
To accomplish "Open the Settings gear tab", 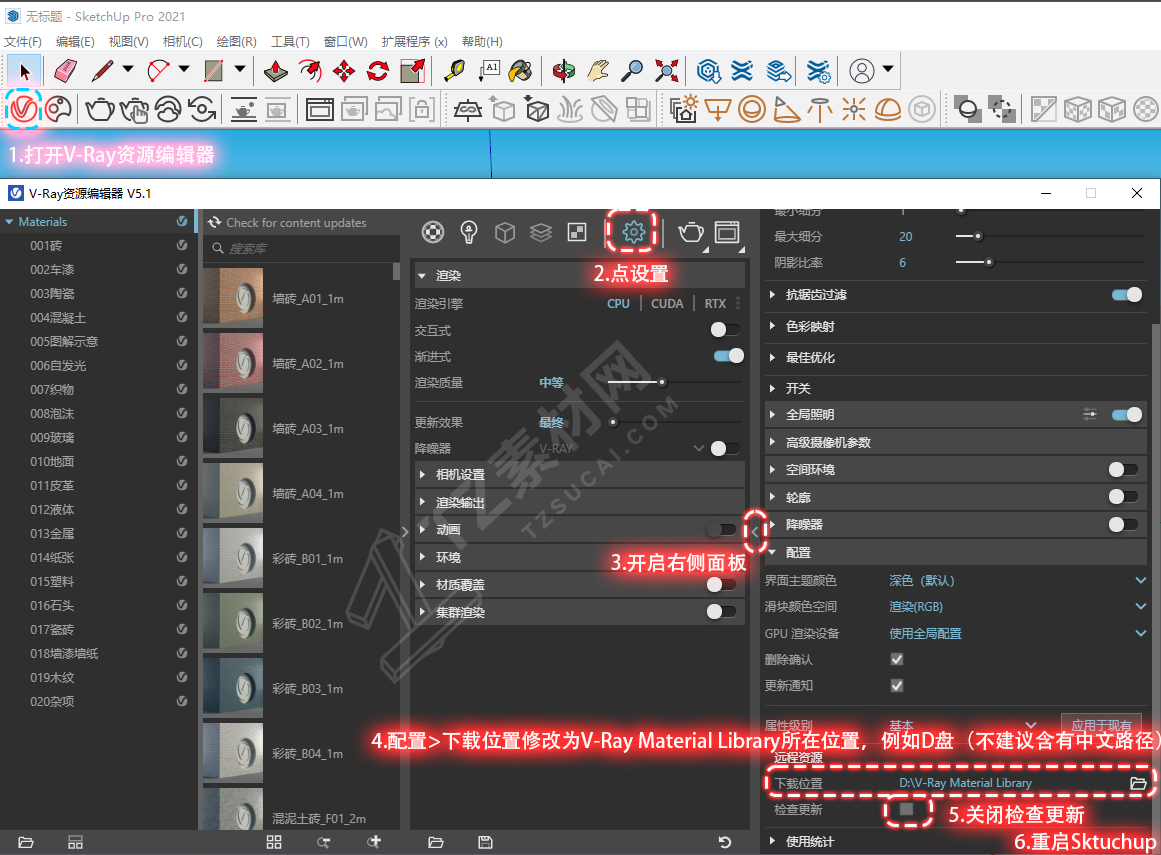I will [633, 232].
